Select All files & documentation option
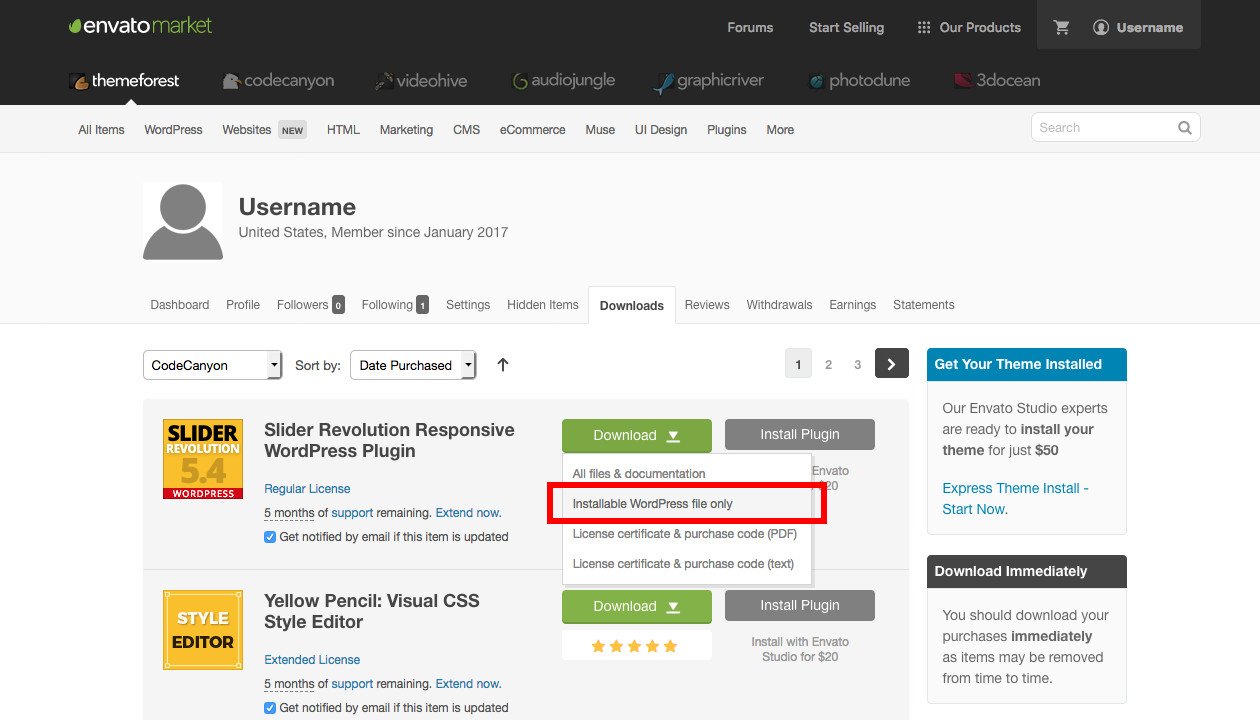 coord(639,474)
